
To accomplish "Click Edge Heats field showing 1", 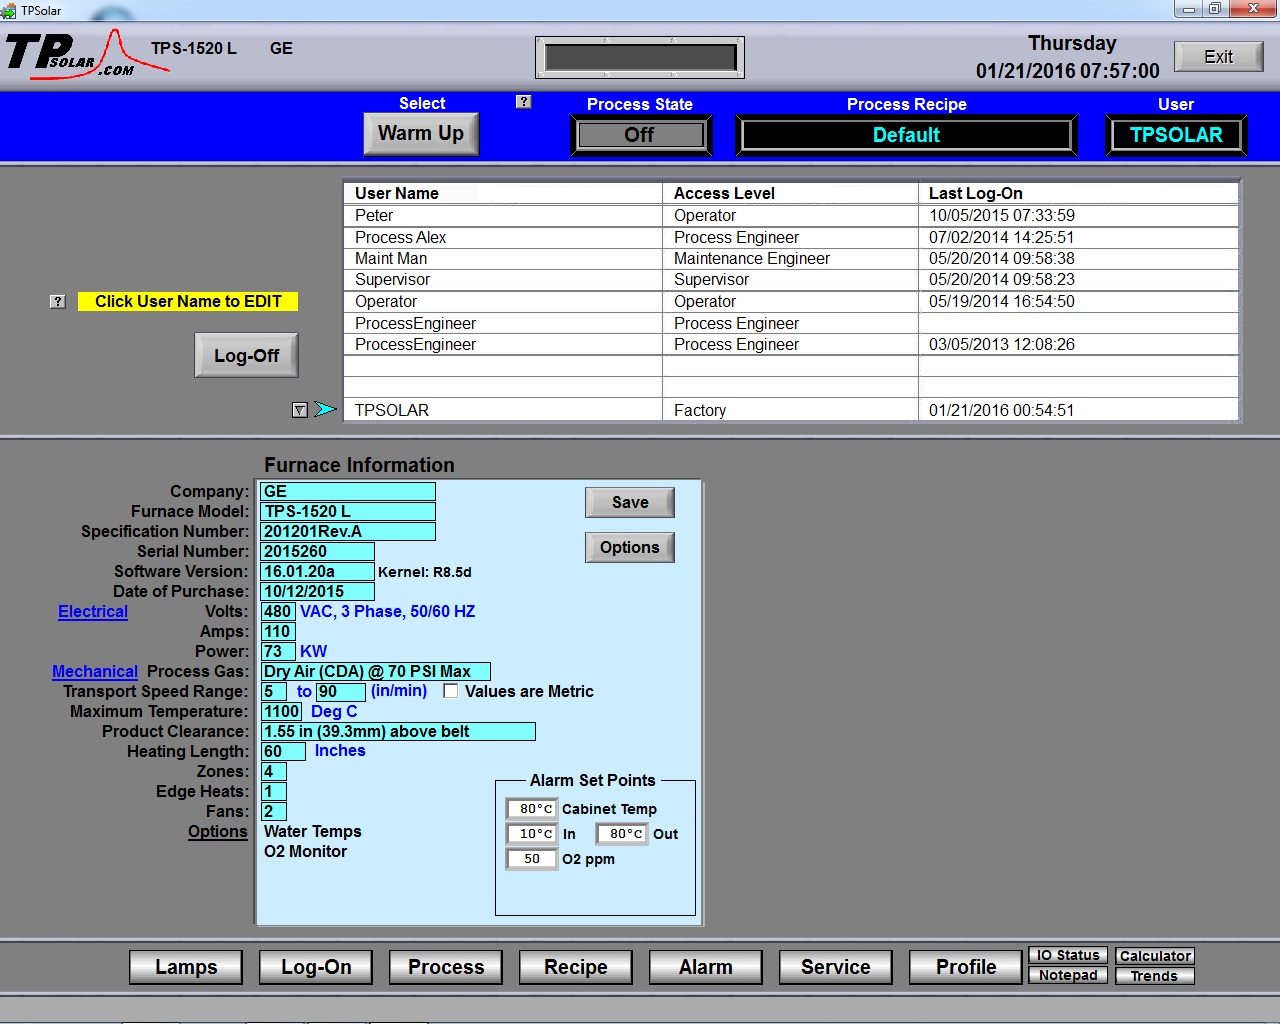I will pos(274,791).
